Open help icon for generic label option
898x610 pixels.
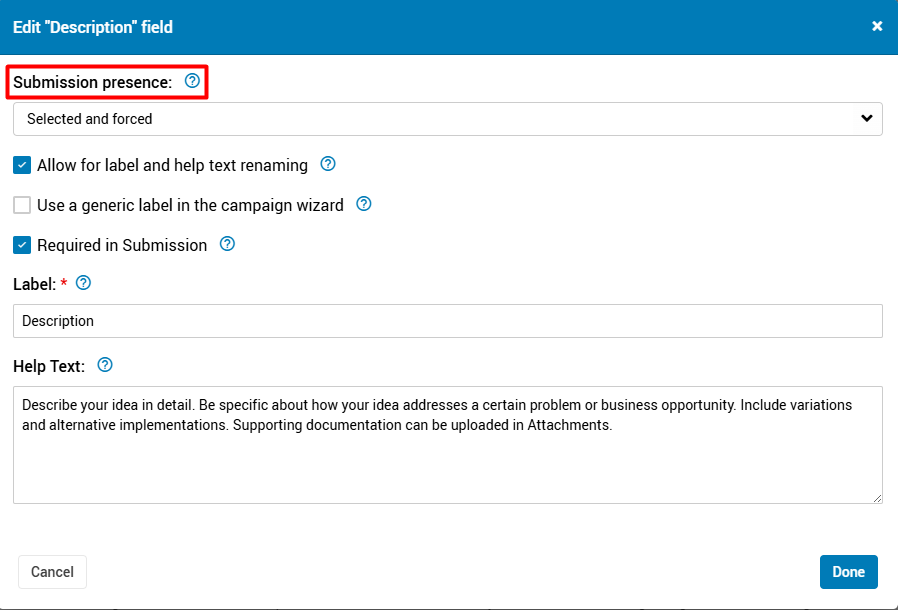click(x=364, y=204)
